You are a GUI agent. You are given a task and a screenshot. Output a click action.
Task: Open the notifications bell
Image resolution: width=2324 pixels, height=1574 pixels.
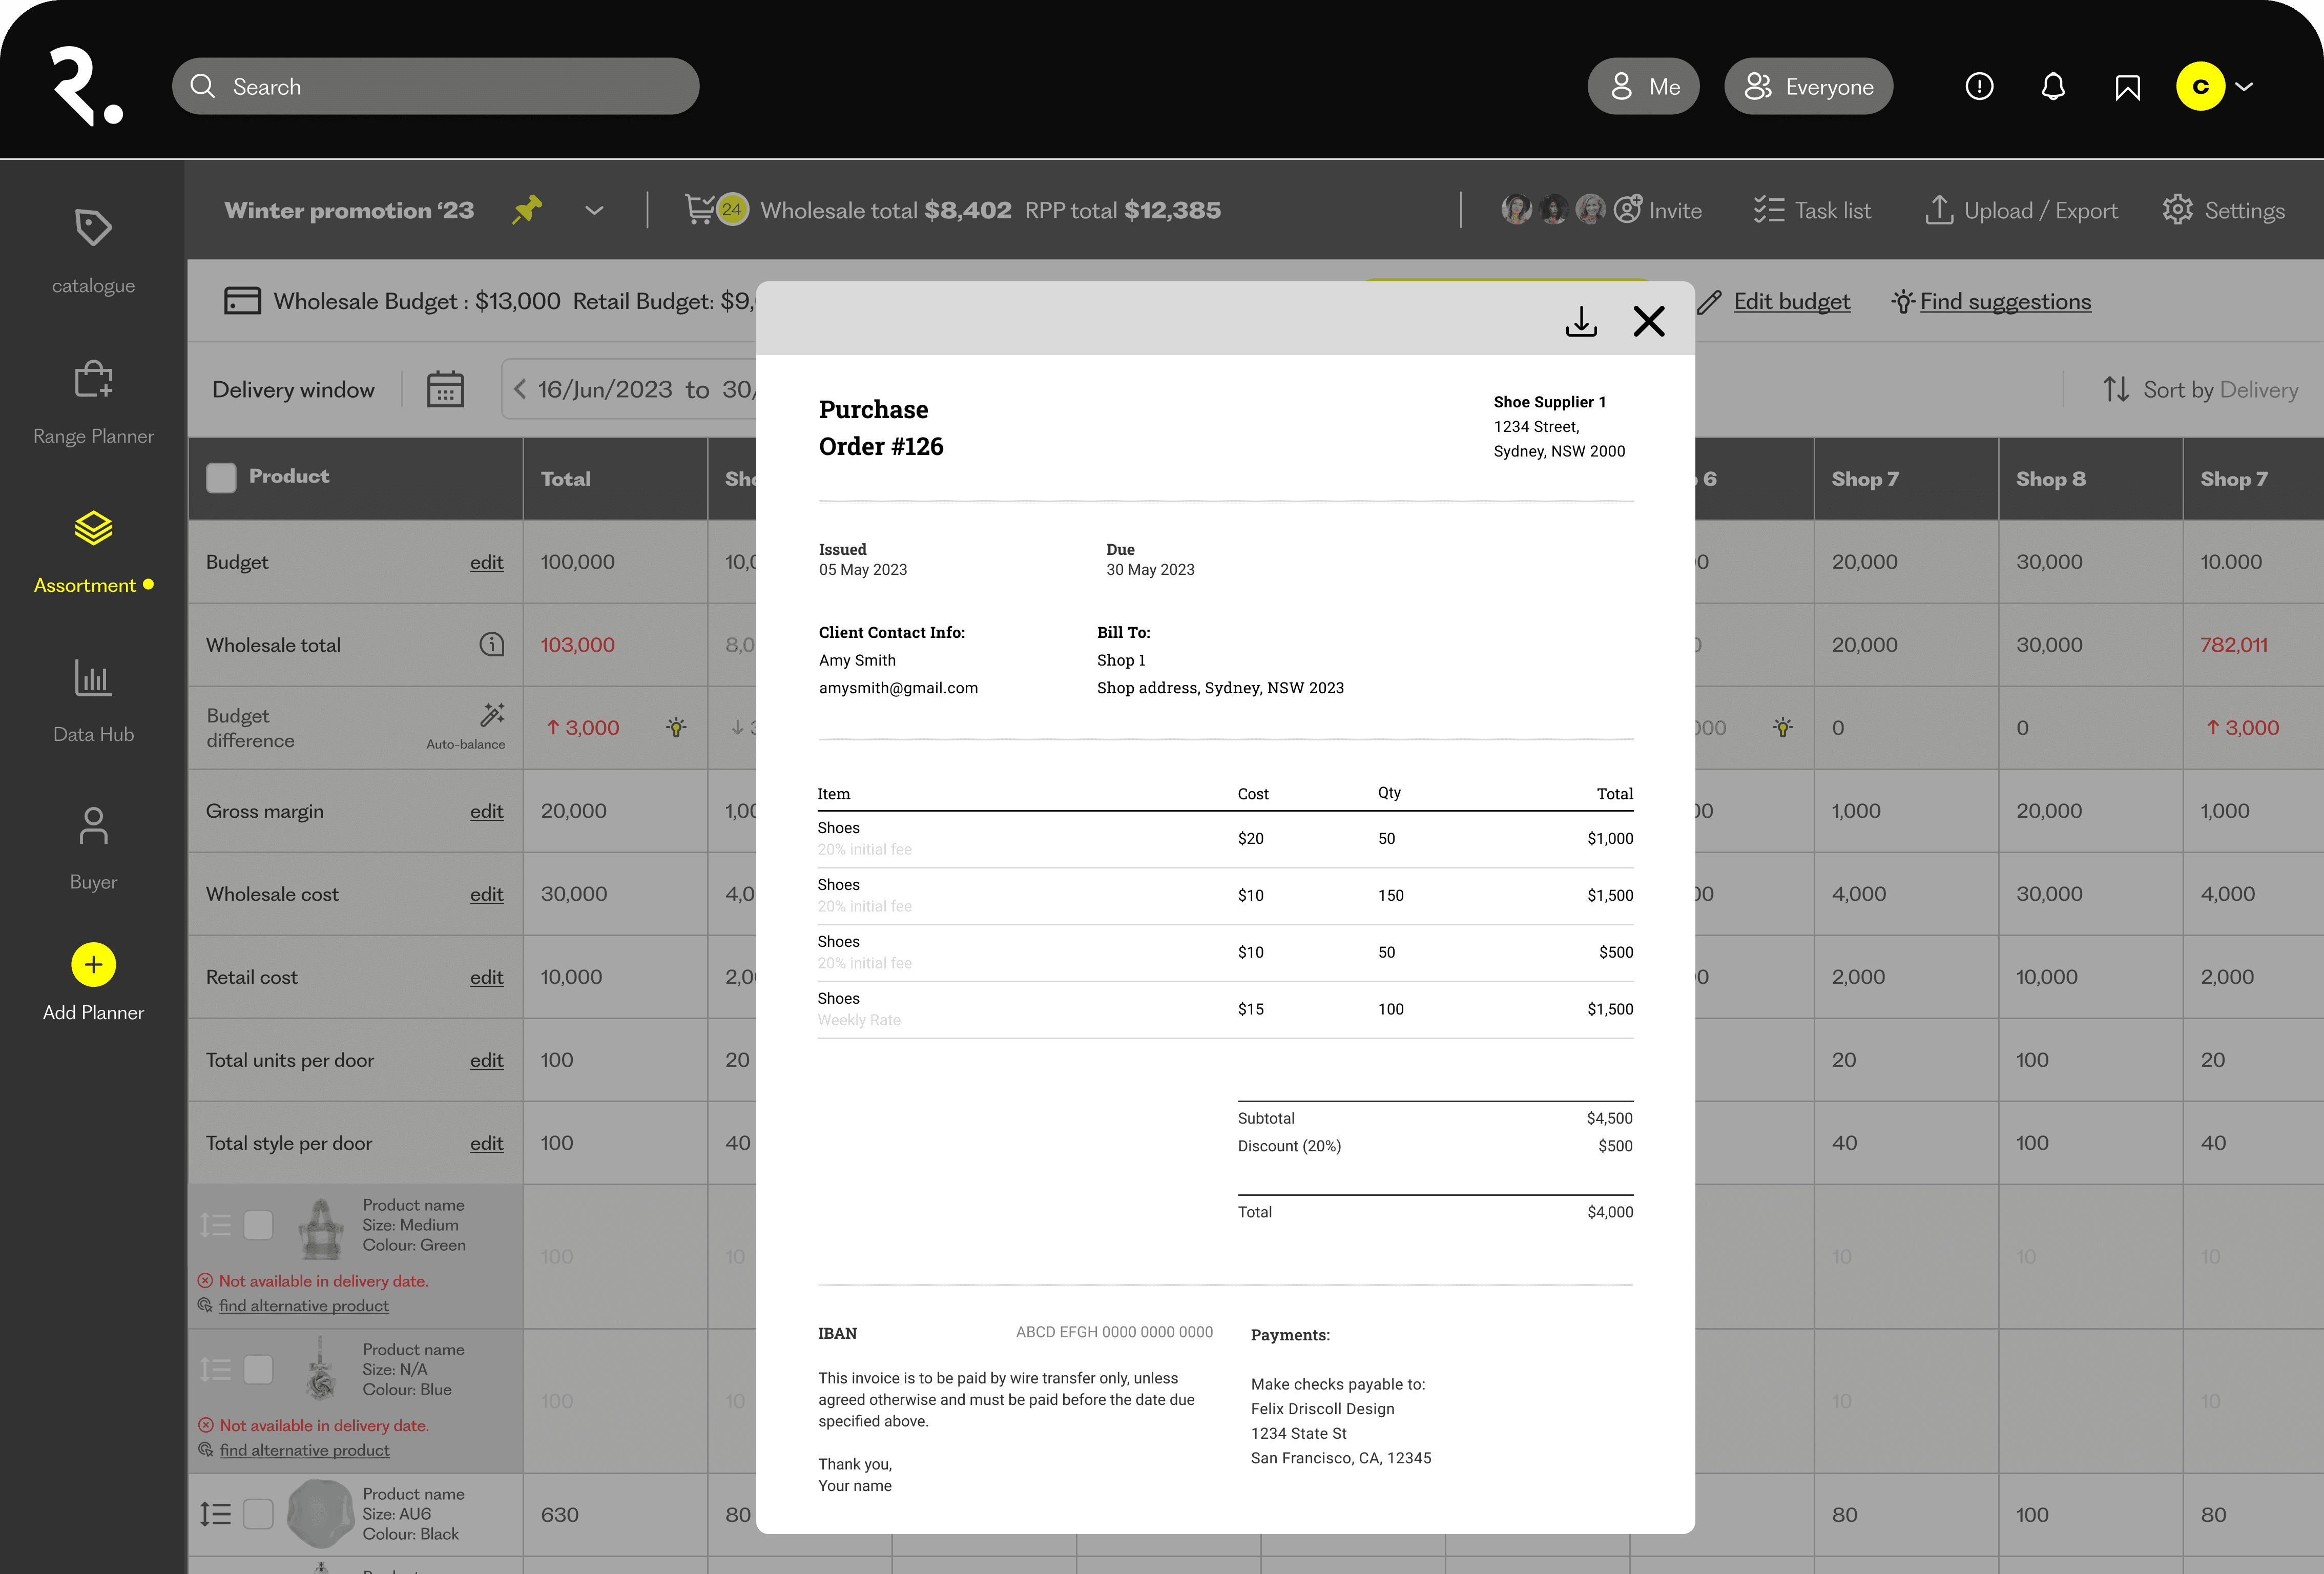(2052, 87)
